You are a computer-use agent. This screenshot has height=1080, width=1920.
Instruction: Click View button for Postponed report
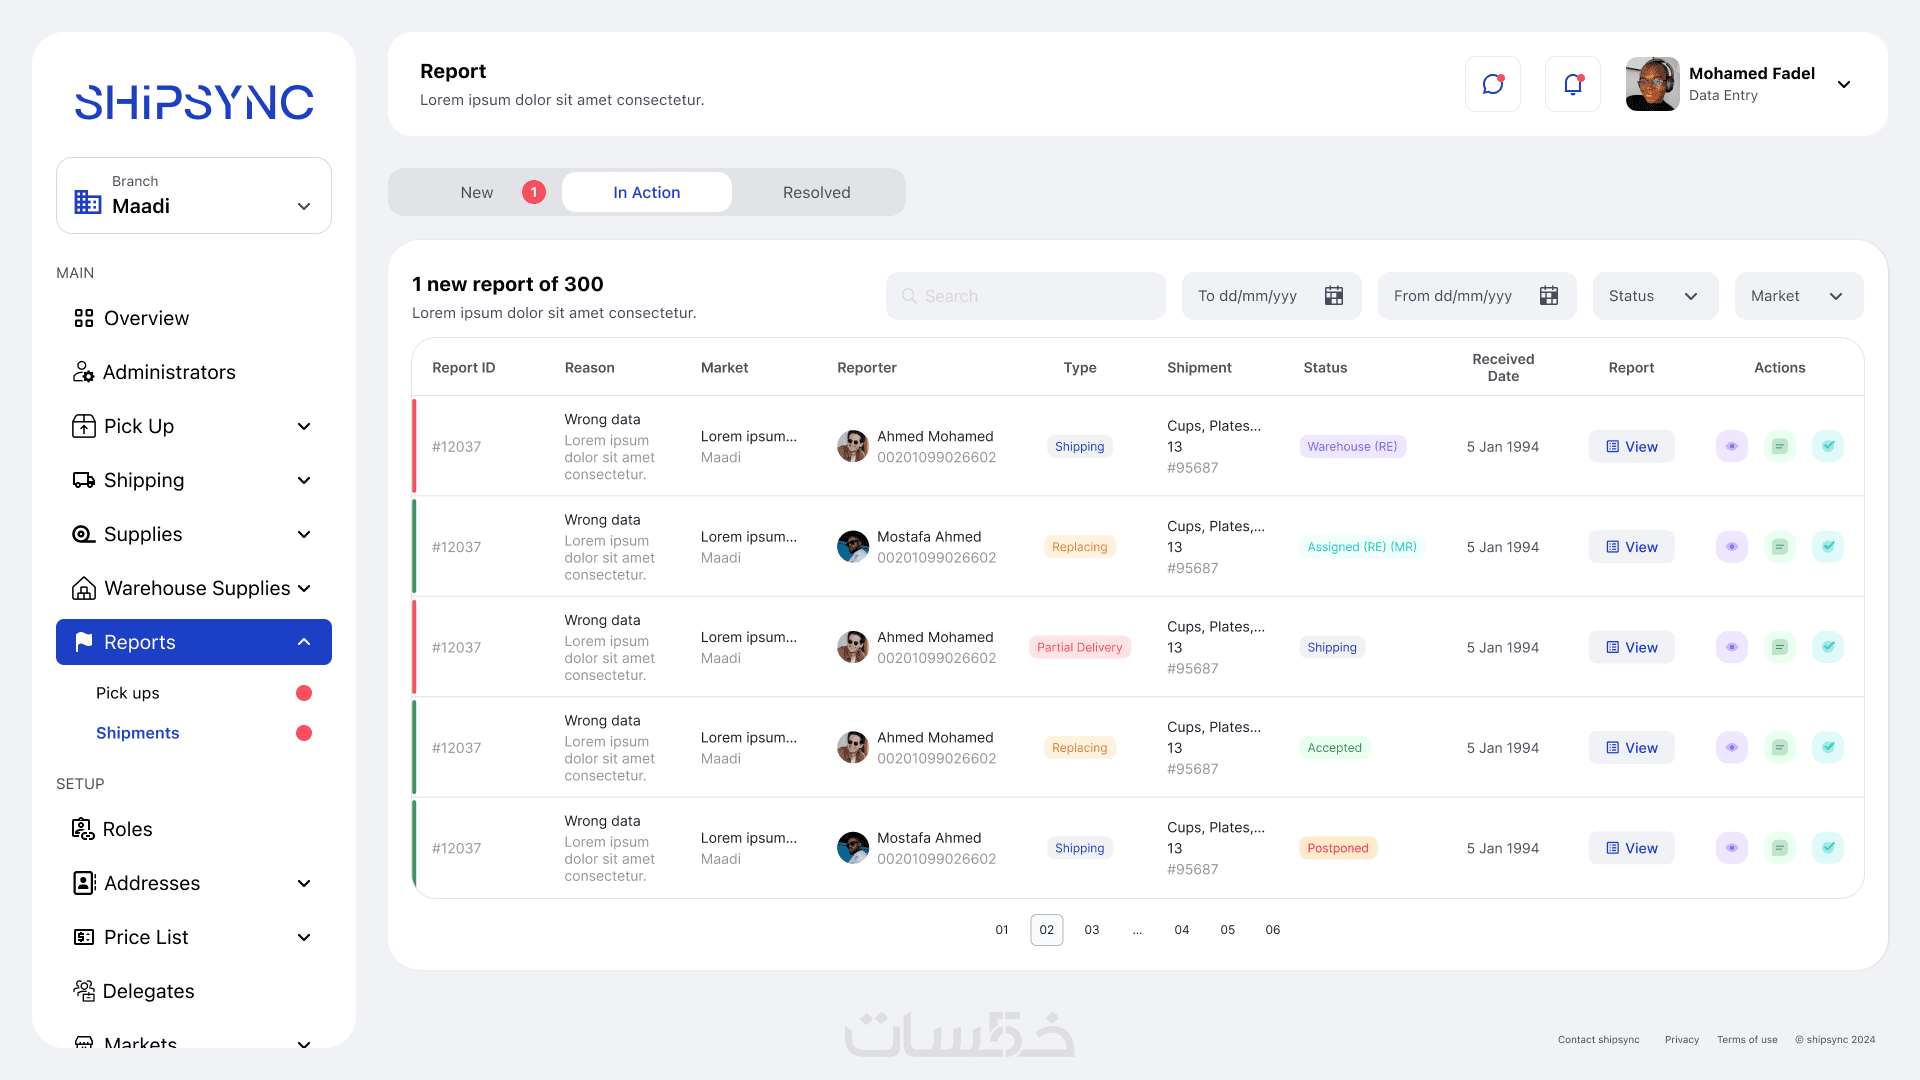pos(1631,848)
